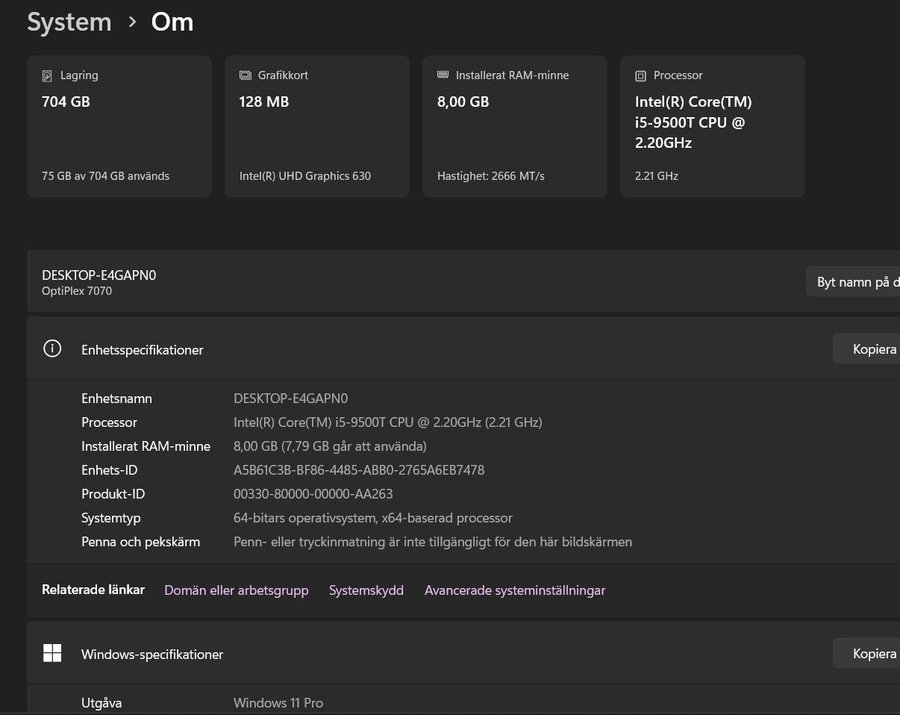Click the Systemtyp label
The width and height of the screenshot is (900, 715).
pyautogui.click(x=111, y=518)
